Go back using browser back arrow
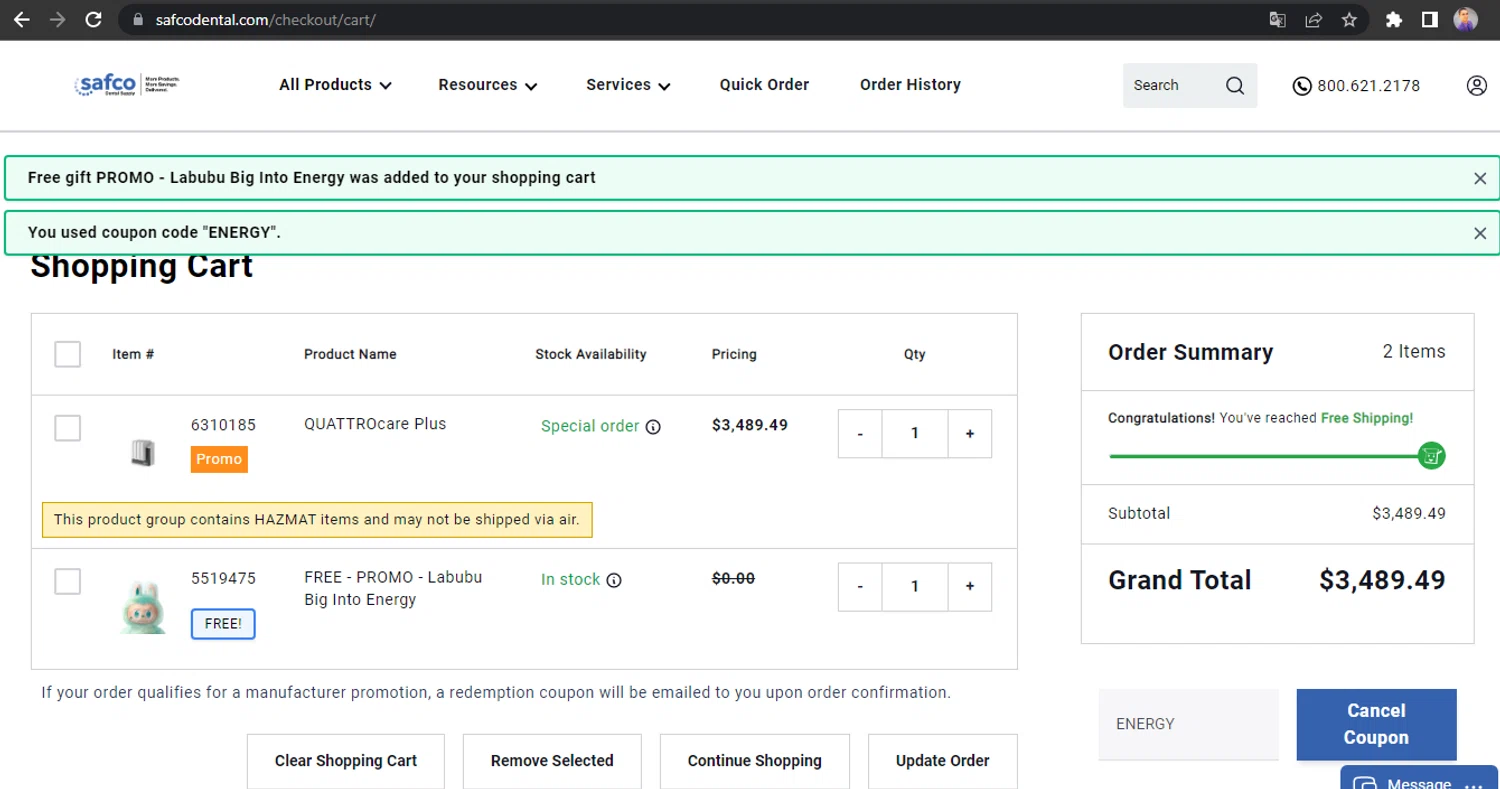1500x789 pixels. point(21,19)
